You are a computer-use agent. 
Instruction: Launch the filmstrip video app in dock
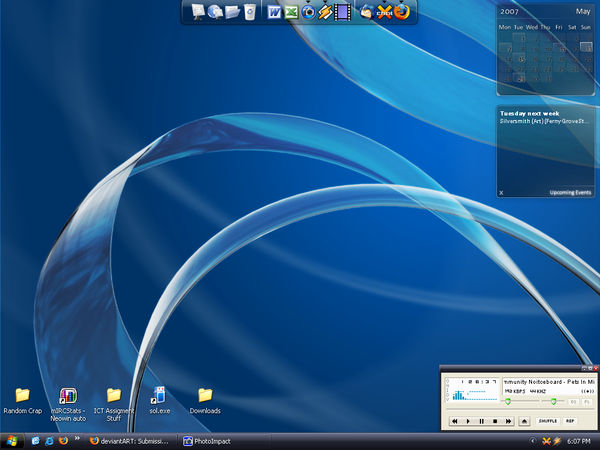pyautogui.click(x=342, y=12)
